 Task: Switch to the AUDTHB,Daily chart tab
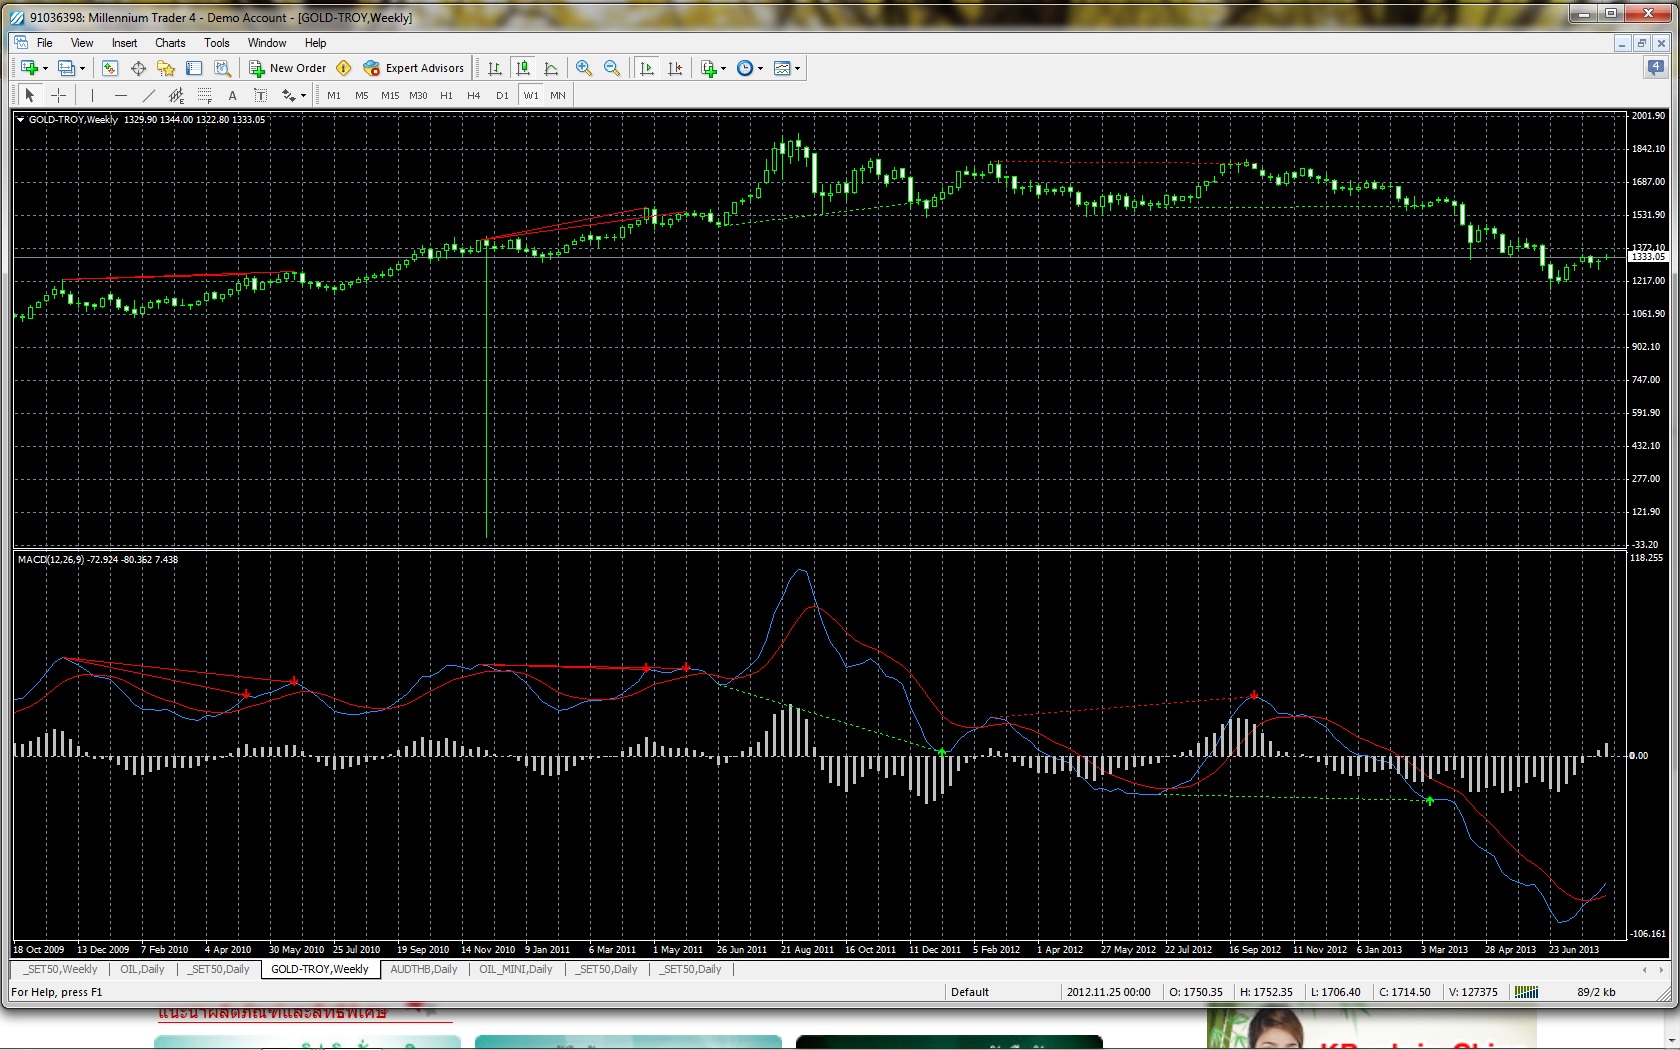[424, 969]
